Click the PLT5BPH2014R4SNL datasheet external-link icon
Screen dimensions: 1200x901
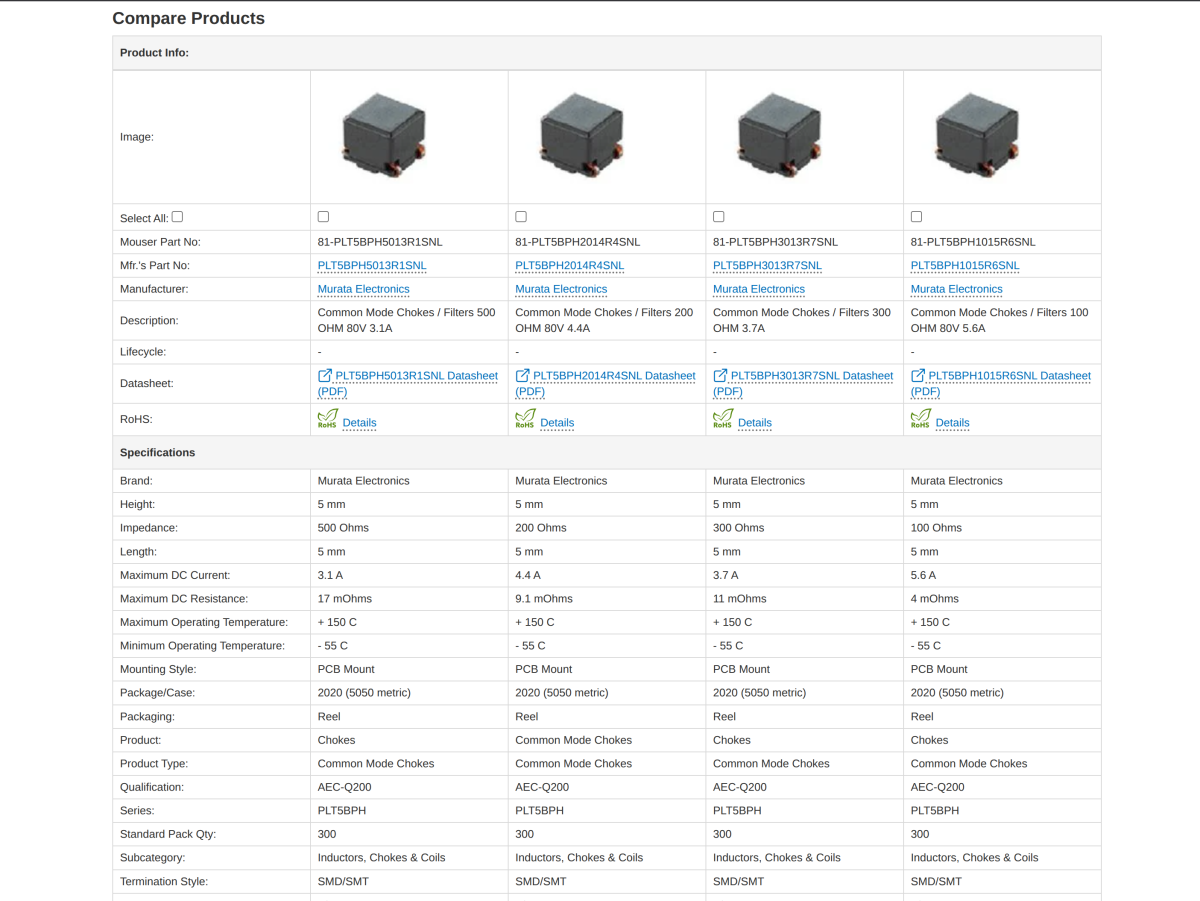tap(522, 375)
